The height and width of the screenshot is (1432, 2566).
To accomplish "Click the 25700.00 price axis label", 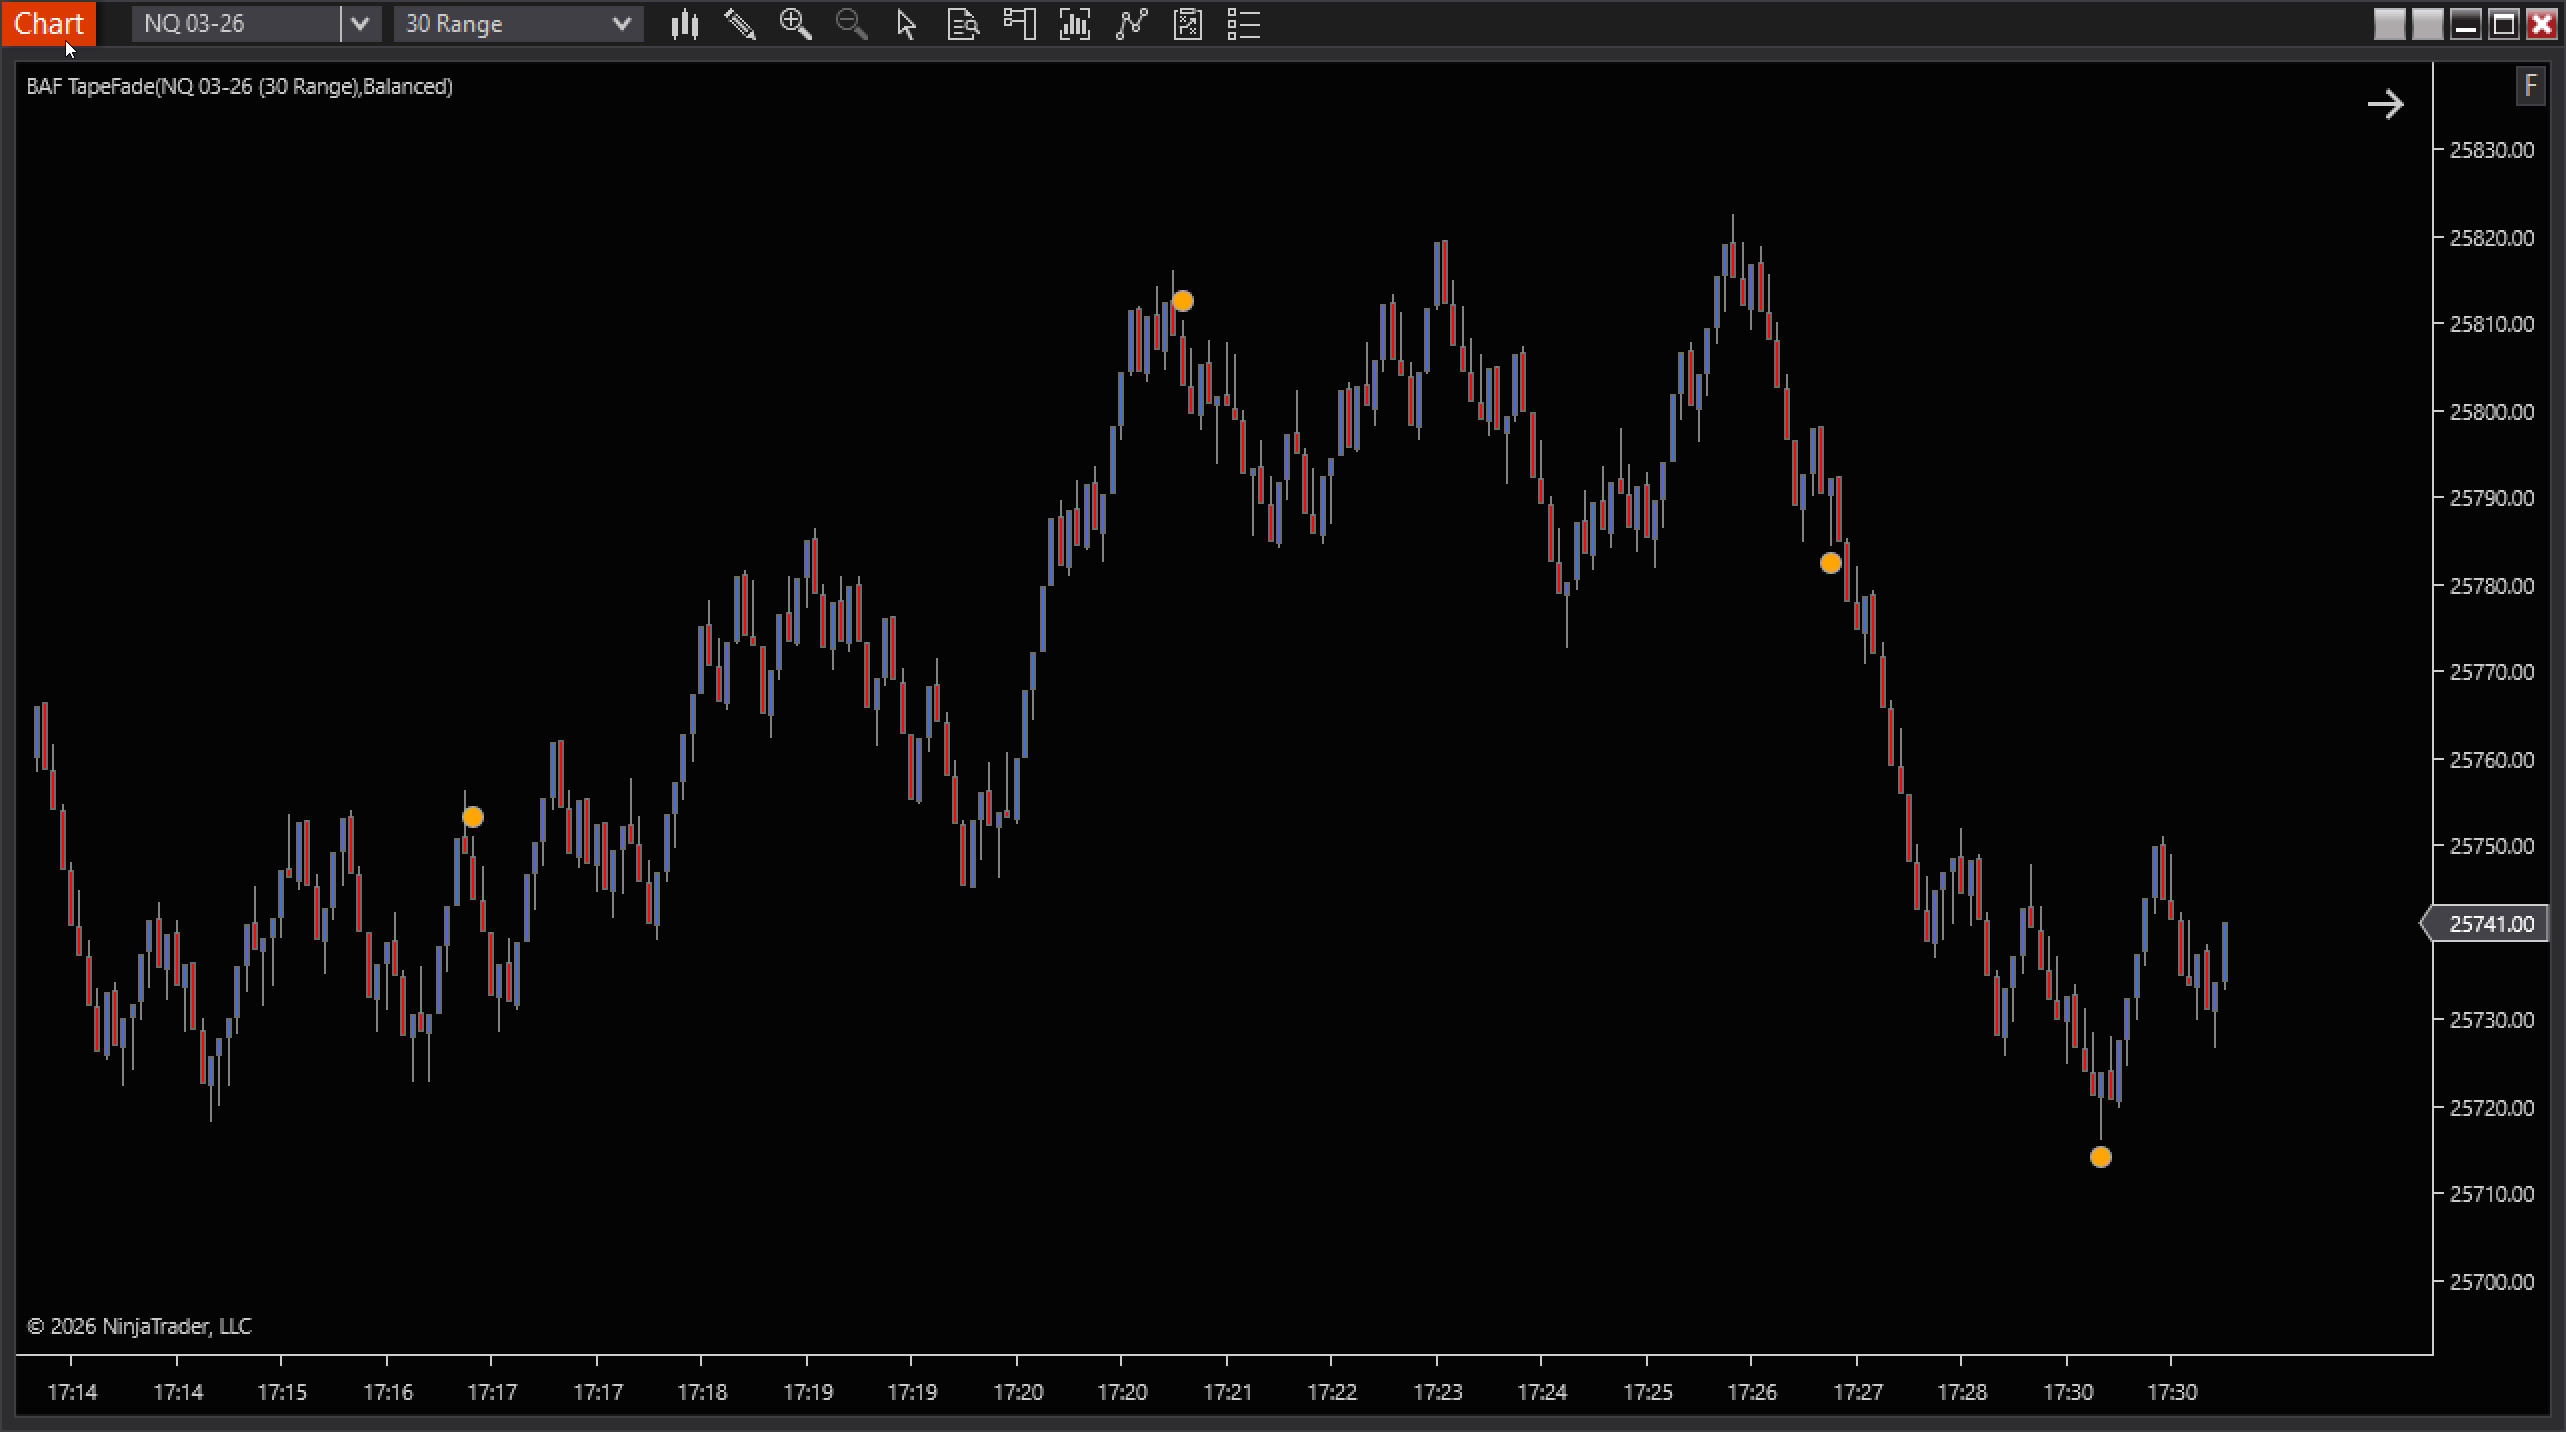I will [x=2492, y=1282].
